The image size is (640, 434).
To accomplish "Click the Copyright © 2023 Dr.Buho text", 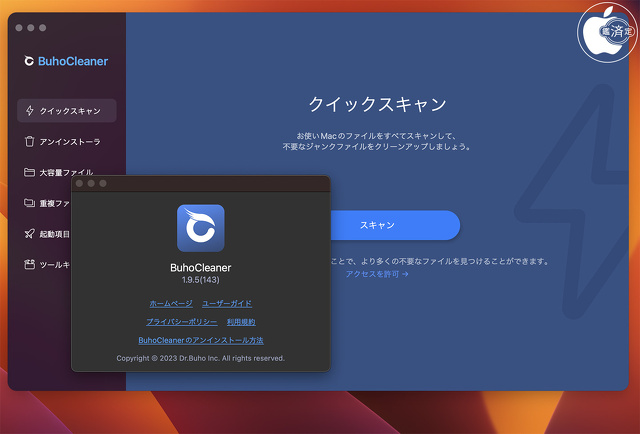I will click(200, 358).
